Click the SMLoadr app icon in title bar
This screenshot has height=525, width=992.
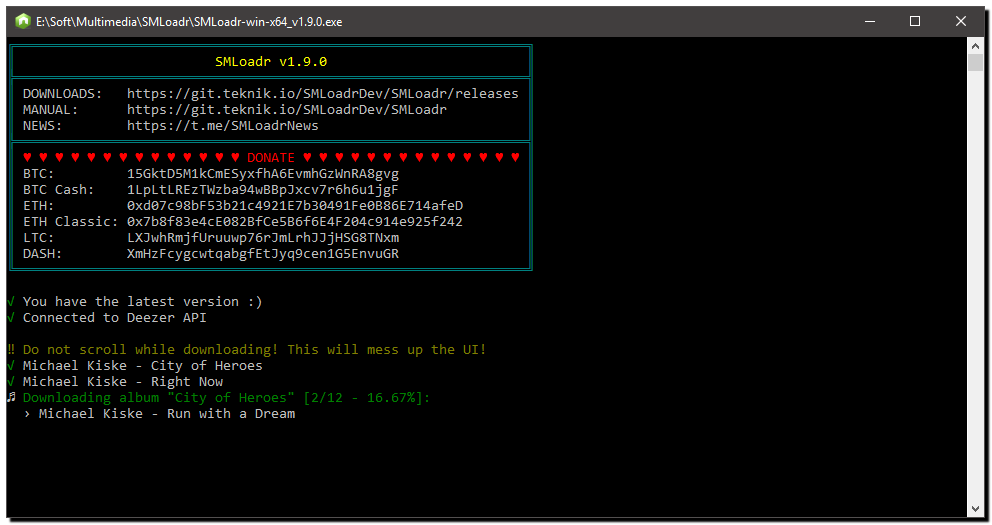click(x=23, y=22)
